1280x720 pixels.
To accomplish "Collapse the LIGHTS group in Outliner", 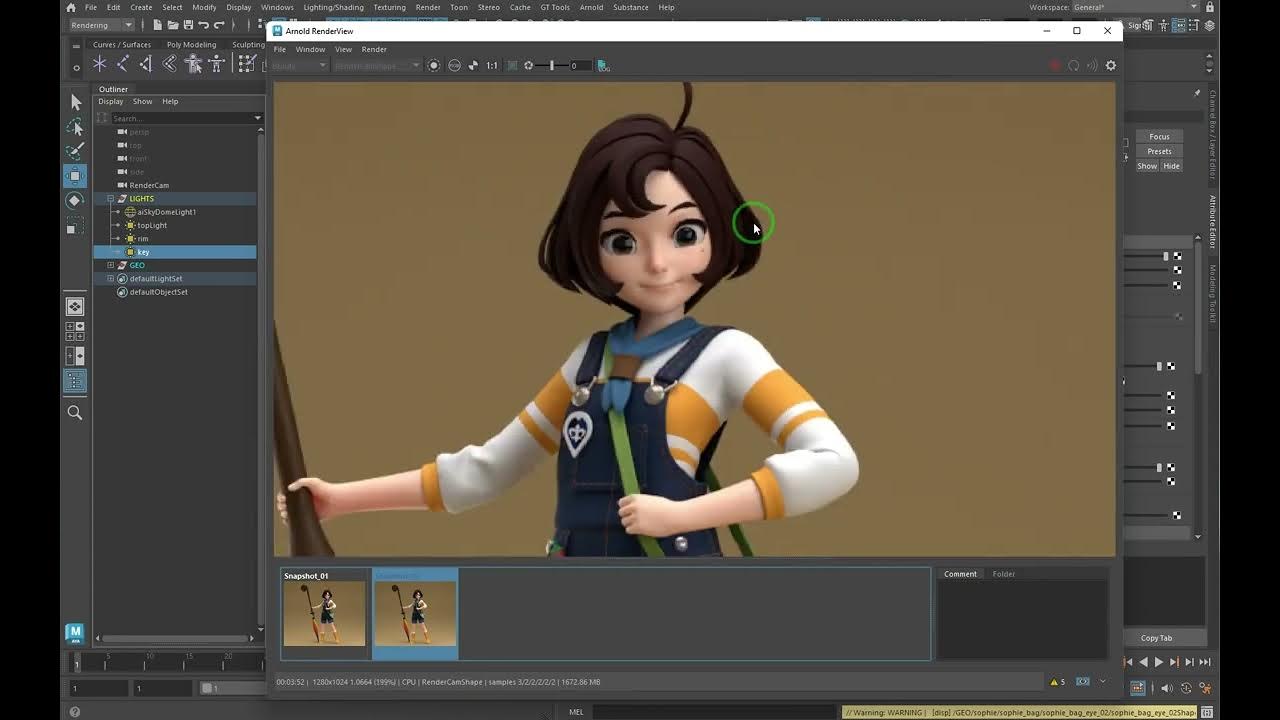I will coord(110,199).
